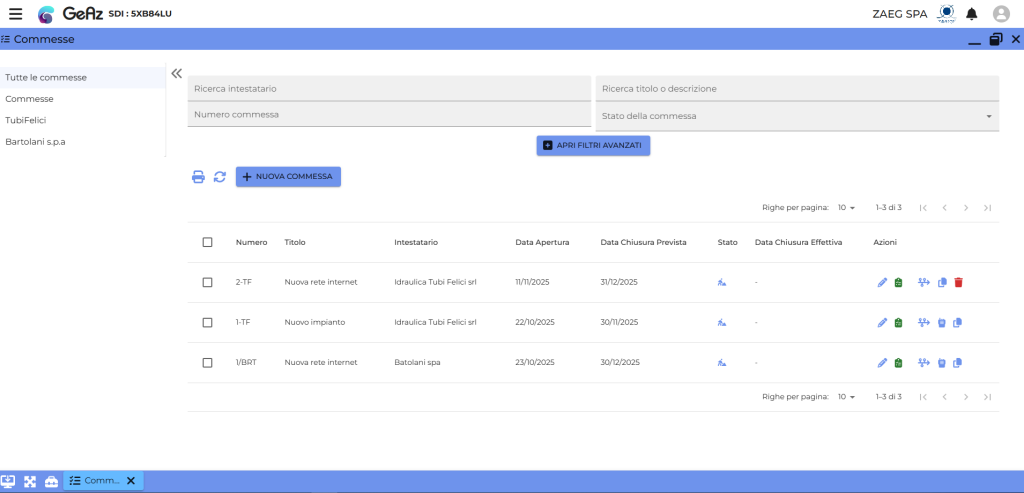Refresh the commesse list

coord(219,177)
